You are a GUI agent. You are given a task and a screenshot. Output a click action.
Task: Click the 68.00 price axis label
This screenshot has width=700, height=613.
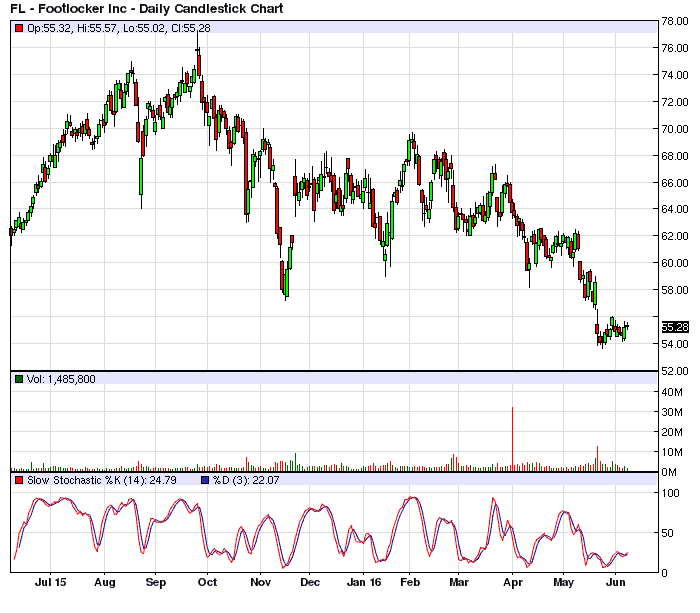click(x=675, y=156)
